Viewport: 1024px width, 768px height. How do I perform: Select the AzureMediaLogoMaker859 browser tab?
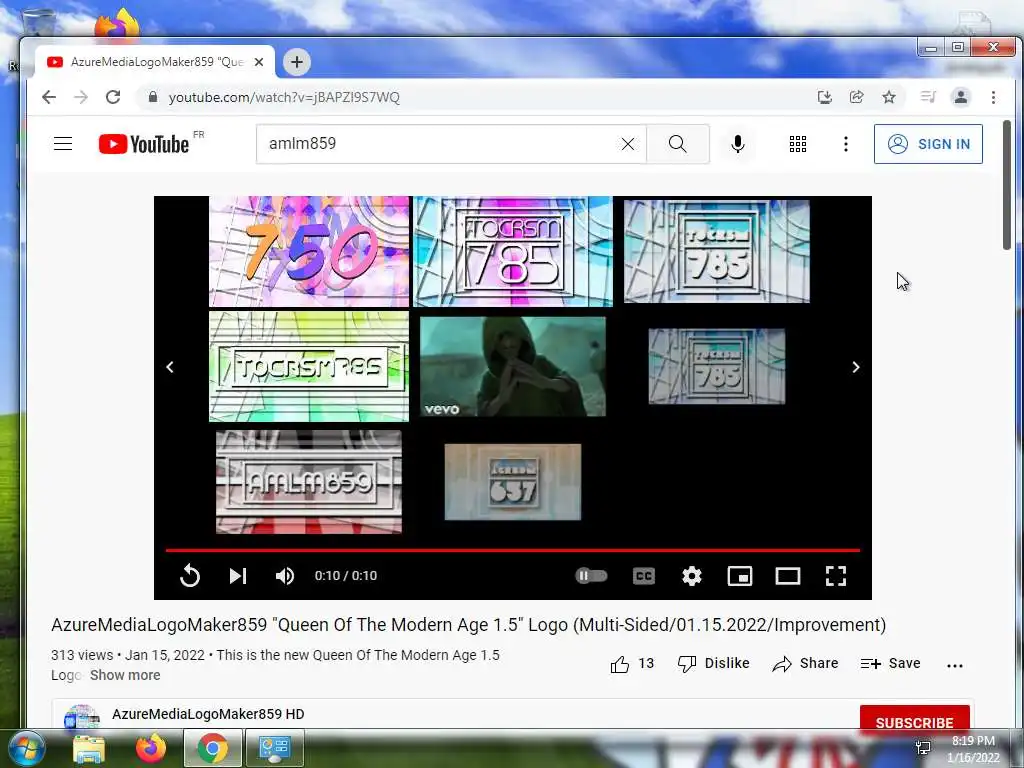pyautogui.click(x=155, y=62)
